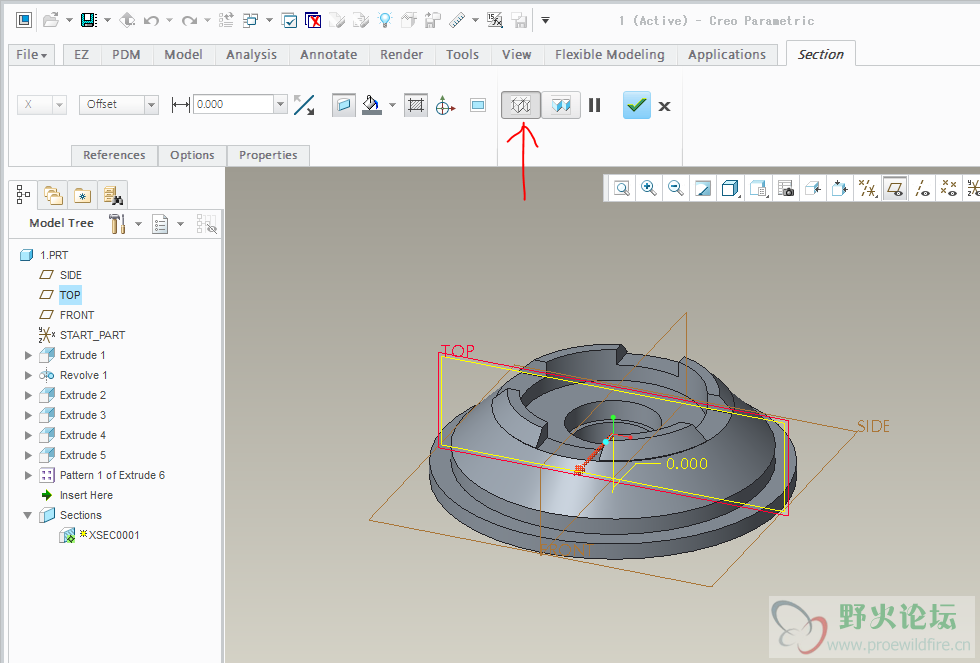Toggle cap surface of the section
This screenshot has height=663, width=980.
pos(343,105)
